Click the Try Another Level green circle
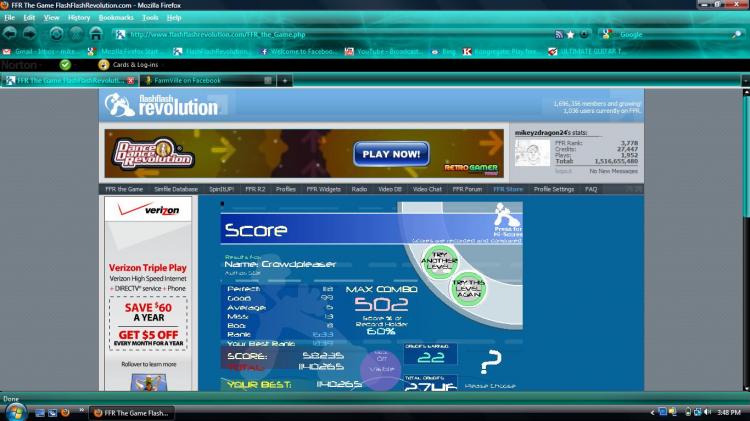The width and height of the screenshot is (750, 421). 439,261
